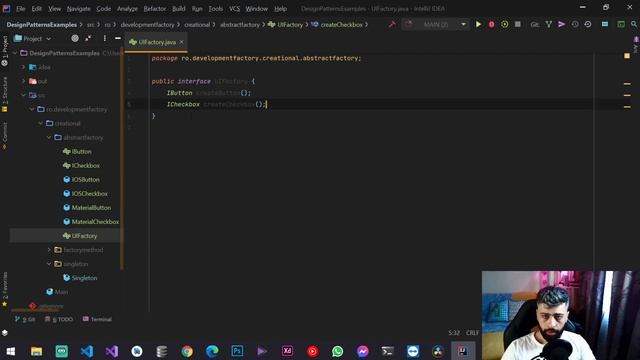
Task: Click the CRLF line separator in status bar
Action: pyautogui.click(x=472, y=333)
